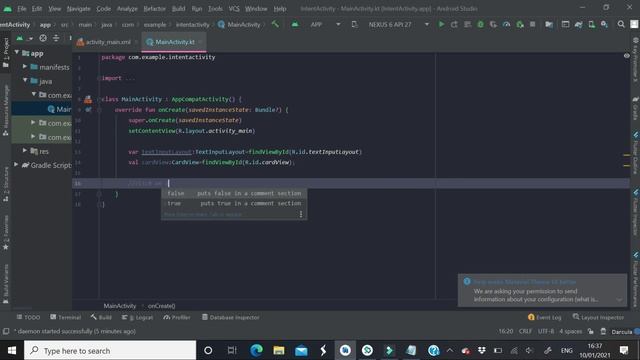Image resolution: width=640 pixels, height=360 pixels.
Task: Expand the notification balloon chevron
Action: point(619,300)
